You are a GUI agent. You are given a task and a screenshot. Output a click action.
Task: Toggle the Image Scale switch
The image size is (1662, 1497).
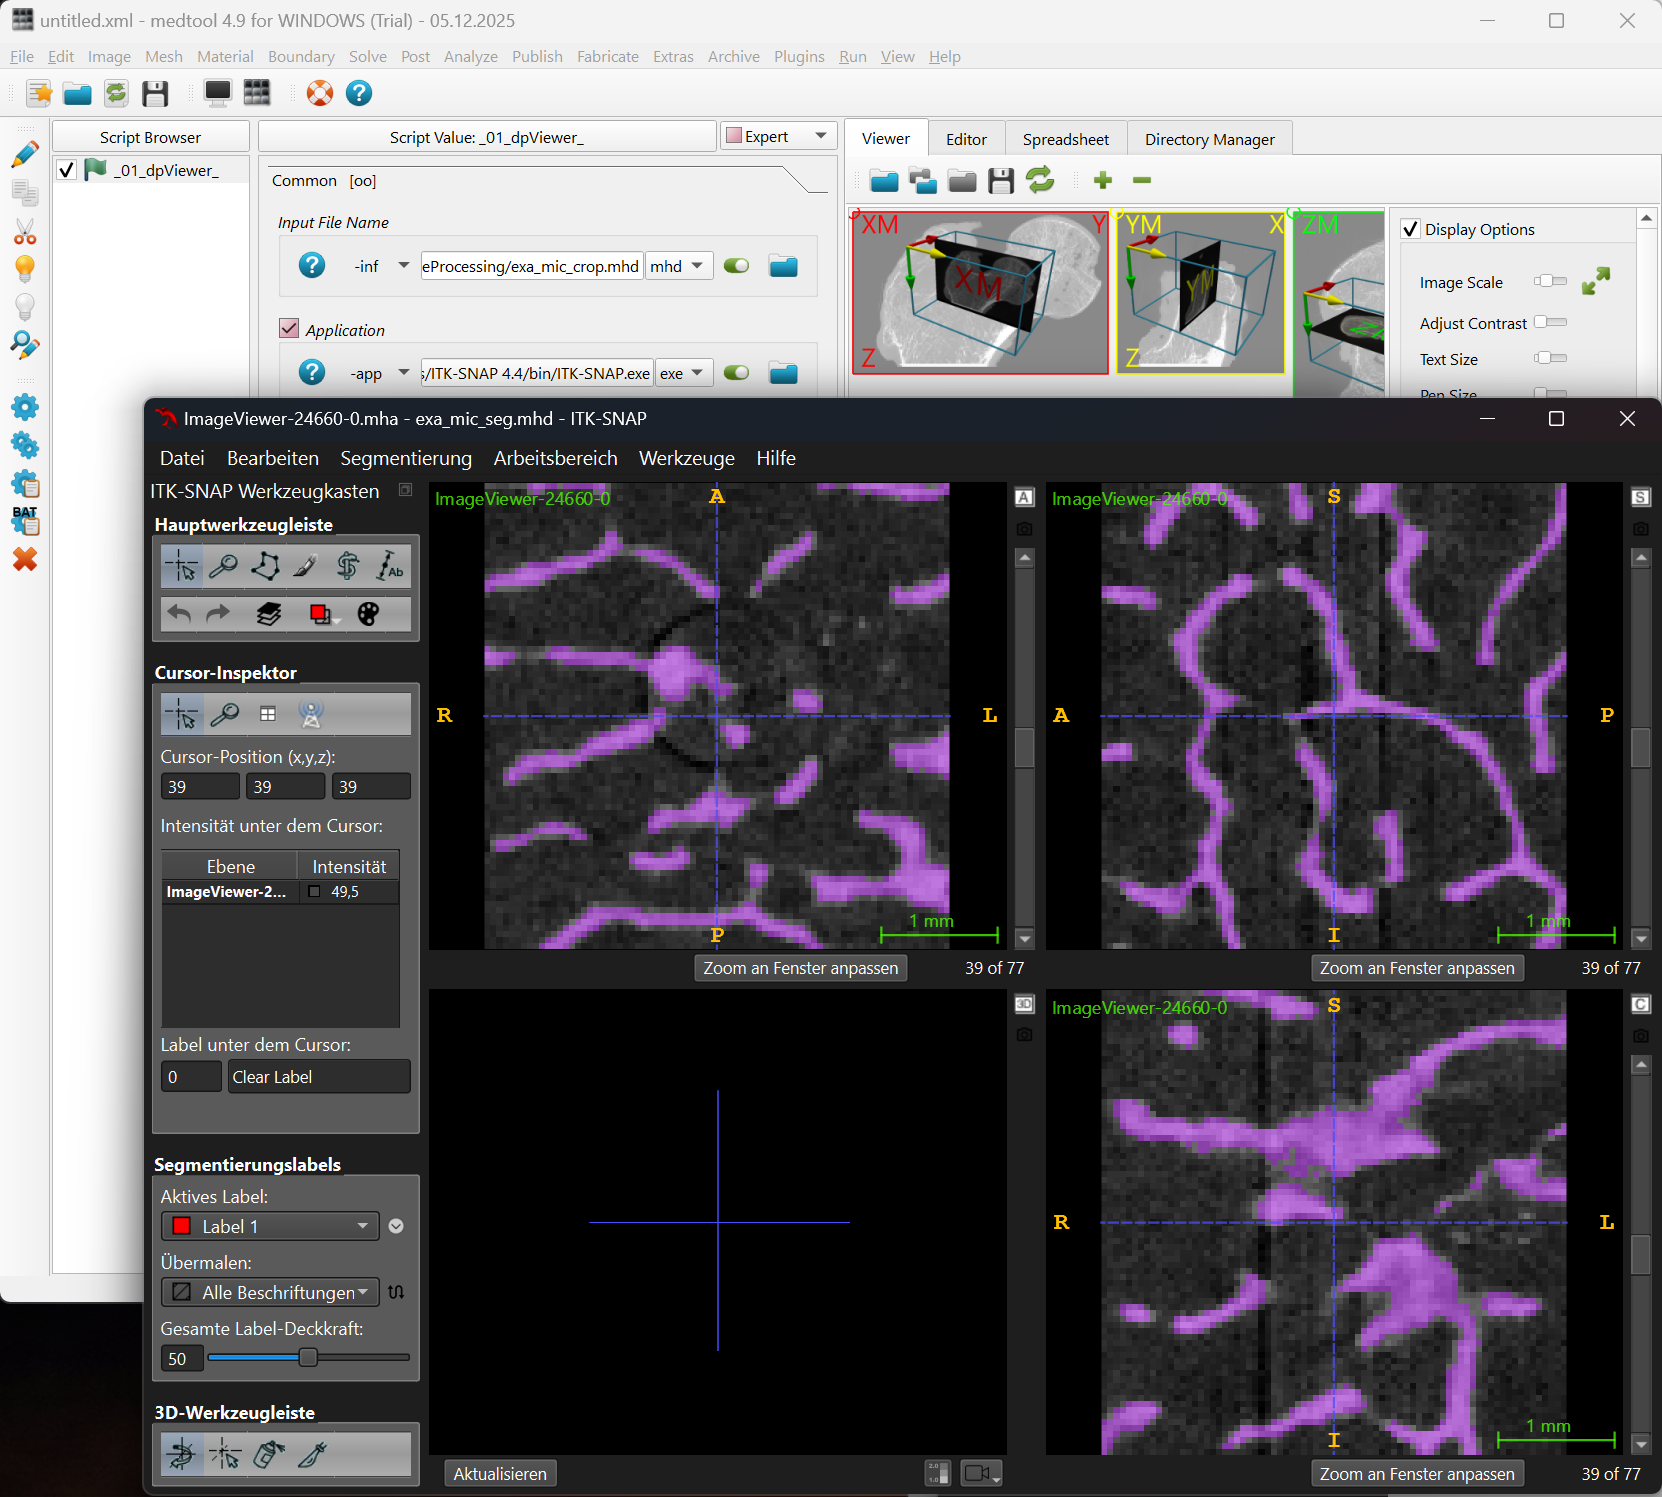point(1550,282)
